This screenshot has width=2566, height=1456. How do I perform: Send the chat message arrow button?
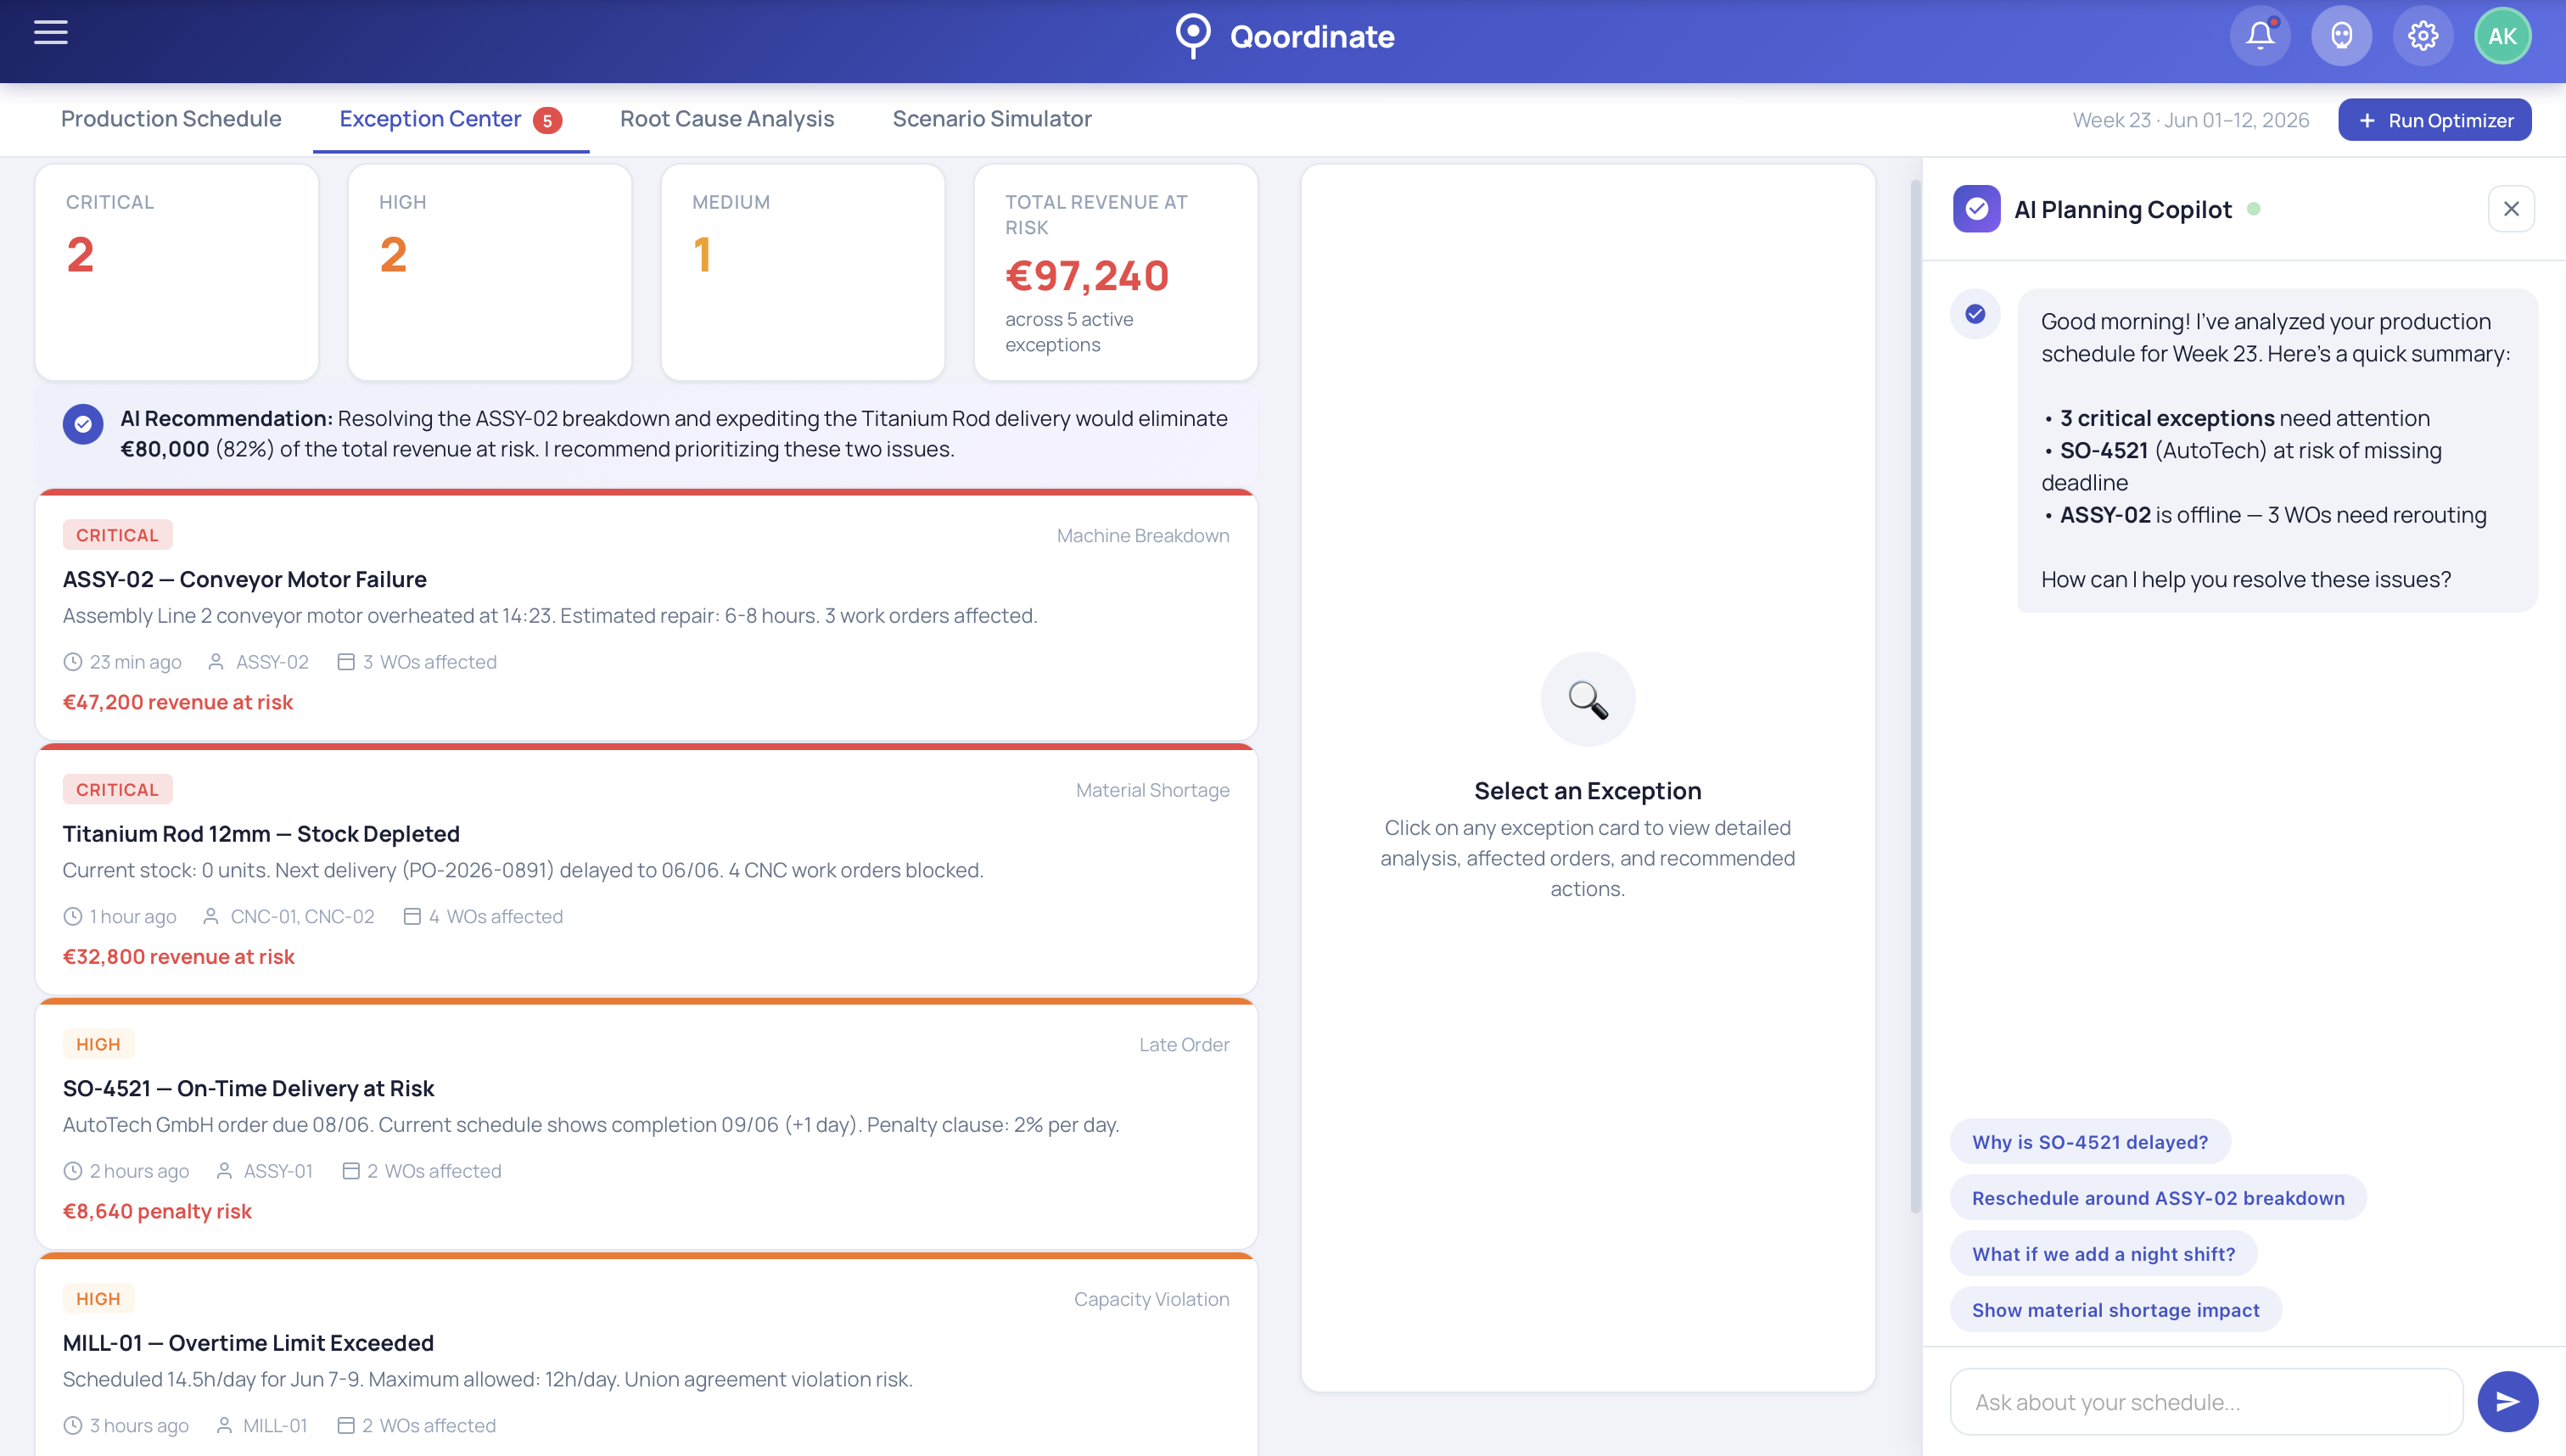pyautogui.click(x=2507, y=1401)
